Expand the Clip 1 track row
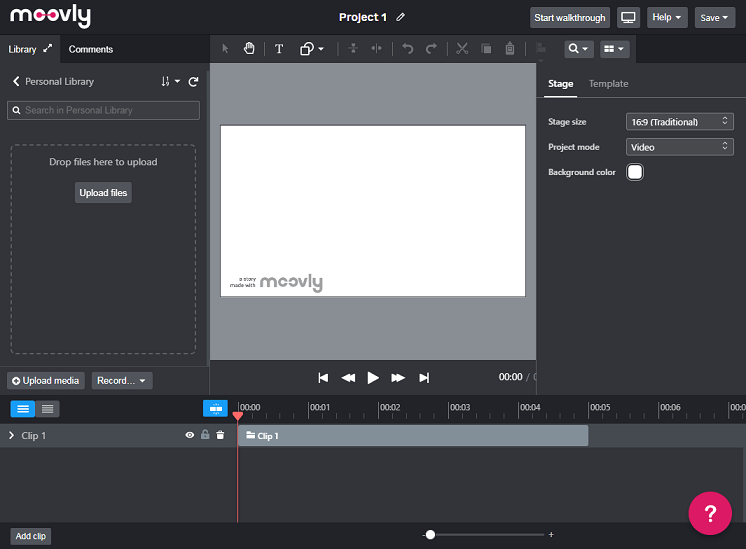746x549 pixels. [x=11, y=435]
